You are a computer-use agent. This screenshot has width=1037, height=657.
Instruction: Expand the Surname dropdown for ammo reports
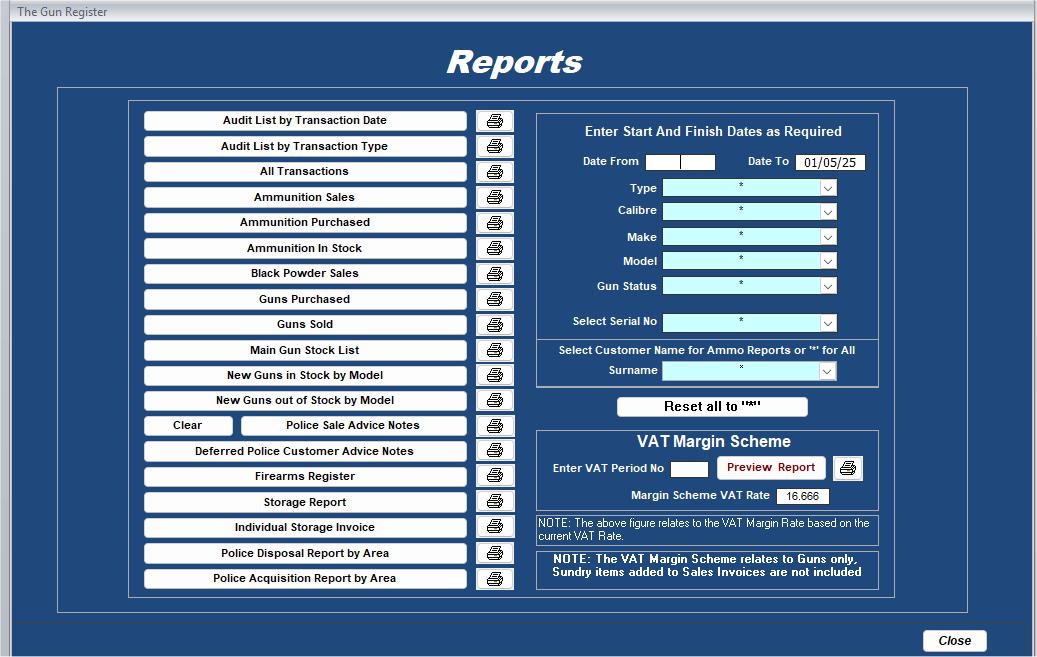[x=828, y=370]
